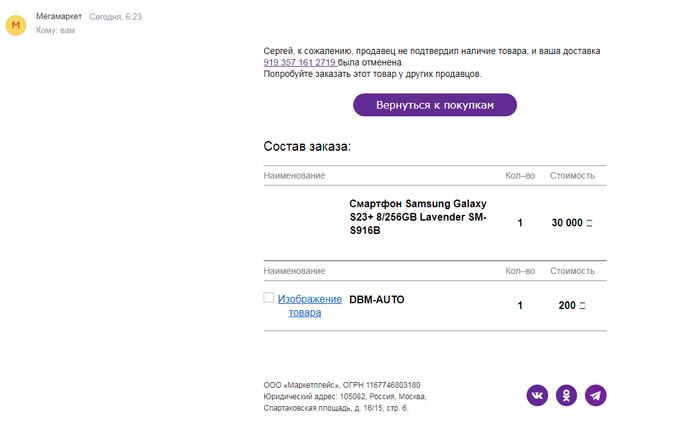Select the DBM-AUTO item name

coord(377,299)
